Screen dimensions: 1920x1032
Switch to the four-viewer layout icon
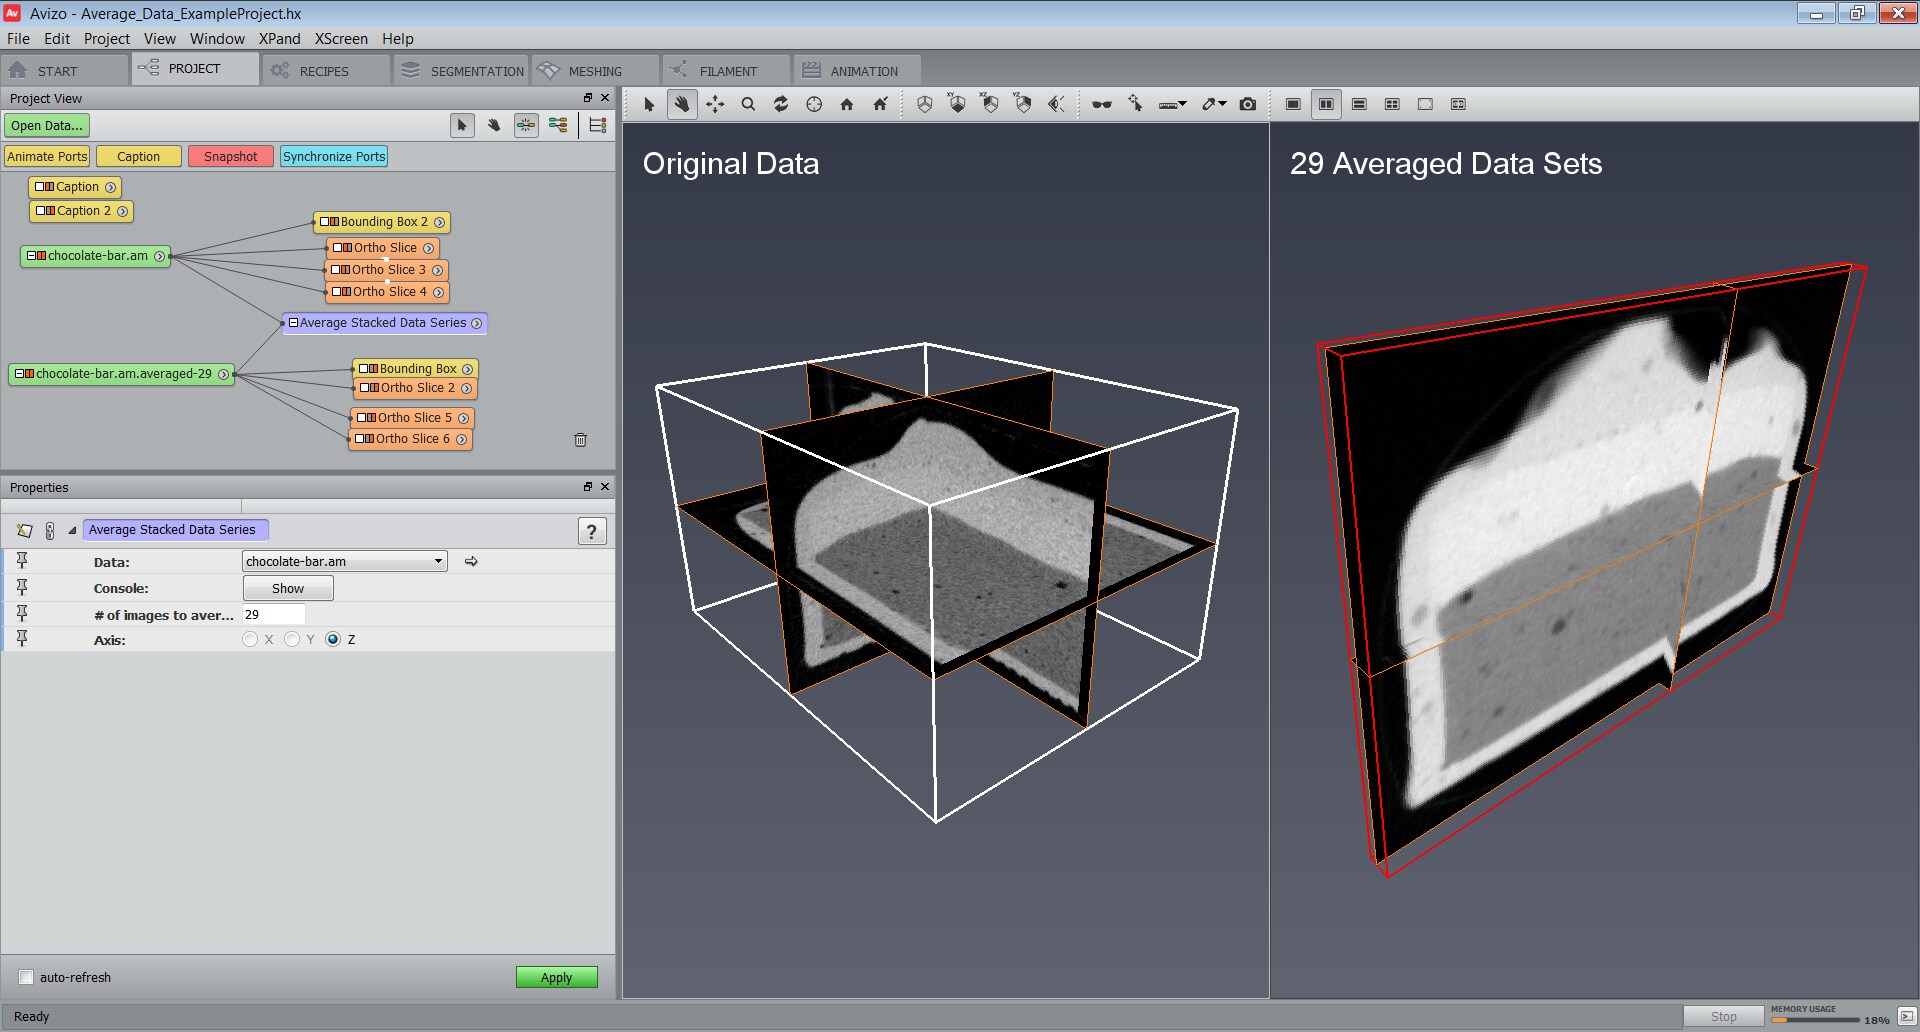(x=1391, y=104)
